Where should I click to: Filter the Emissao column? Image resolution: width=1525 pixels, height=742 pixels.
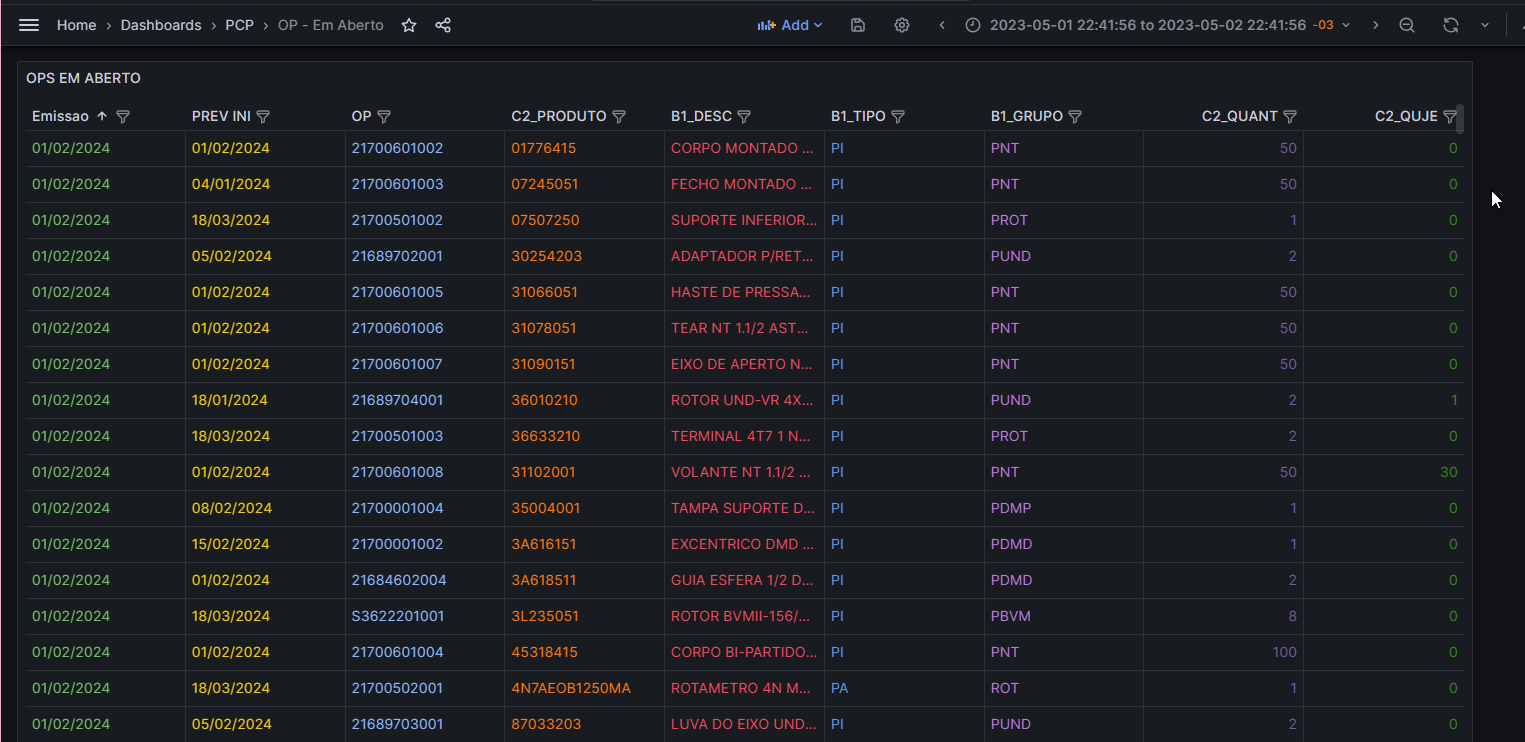tap(123, 116)
